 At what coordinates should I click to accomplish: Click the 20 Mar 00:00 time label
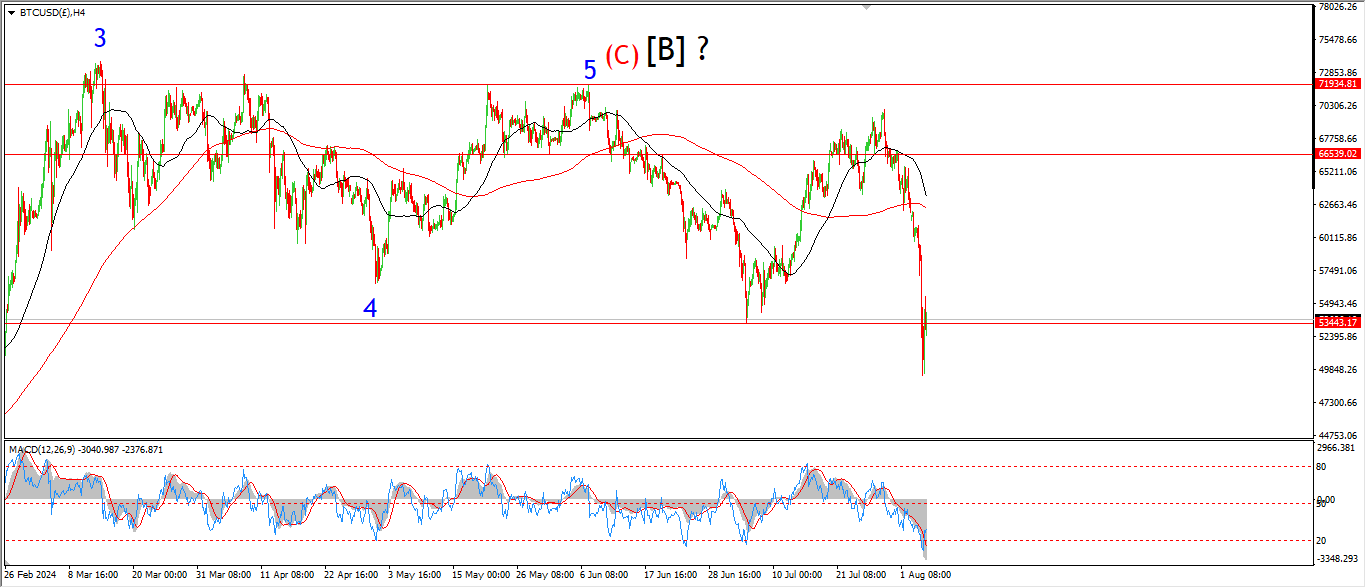pyautogui.click(x=158, y=576)
